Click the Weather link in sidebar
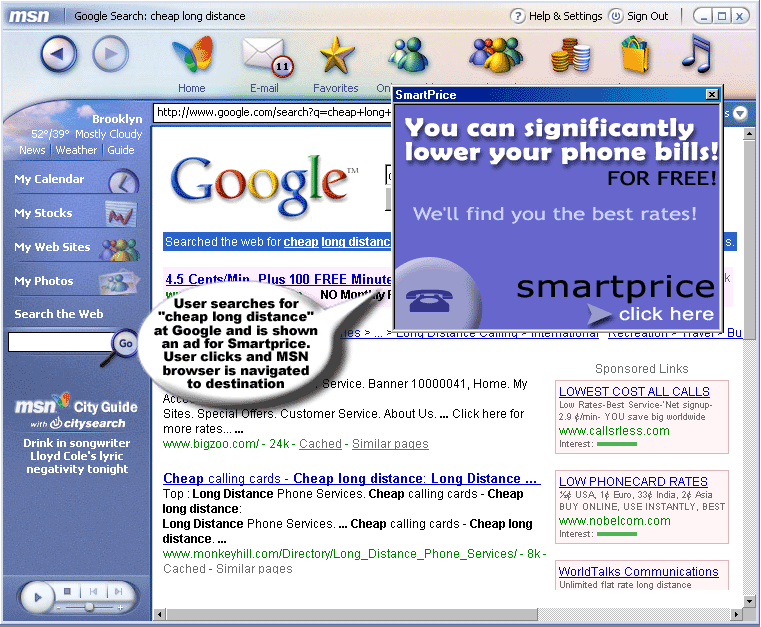 pos(76,150)
